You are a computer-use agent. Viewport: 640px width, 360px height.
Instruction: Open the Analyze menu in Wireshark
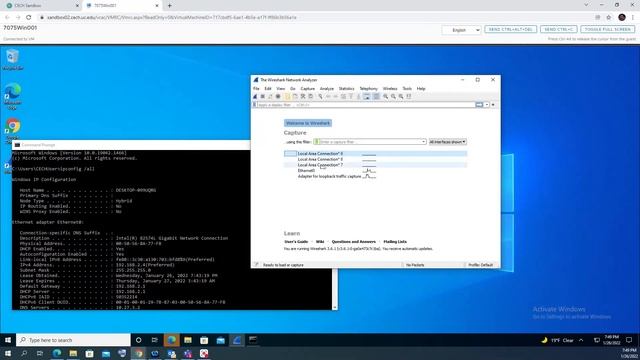pyautogui.click(x=327, y=89)
